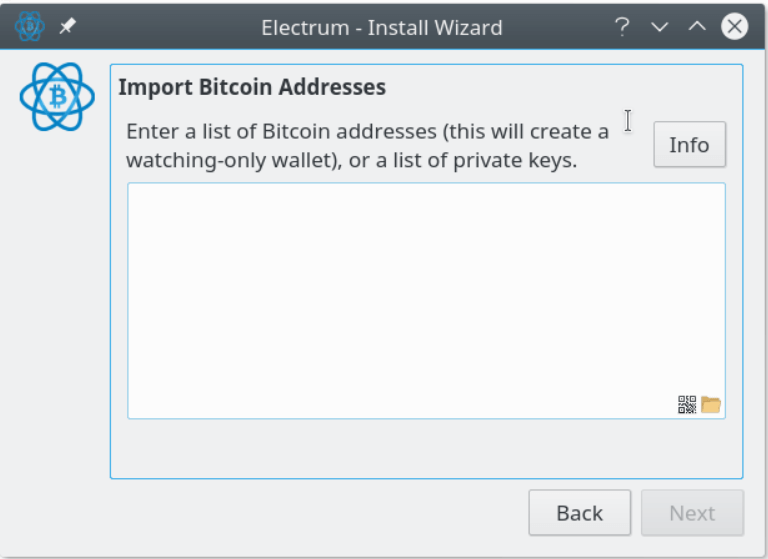Image resolution: width=768 pixels, height=559 pixels.
Task: Go back with the Back button
Action: (x=579, y=513)
